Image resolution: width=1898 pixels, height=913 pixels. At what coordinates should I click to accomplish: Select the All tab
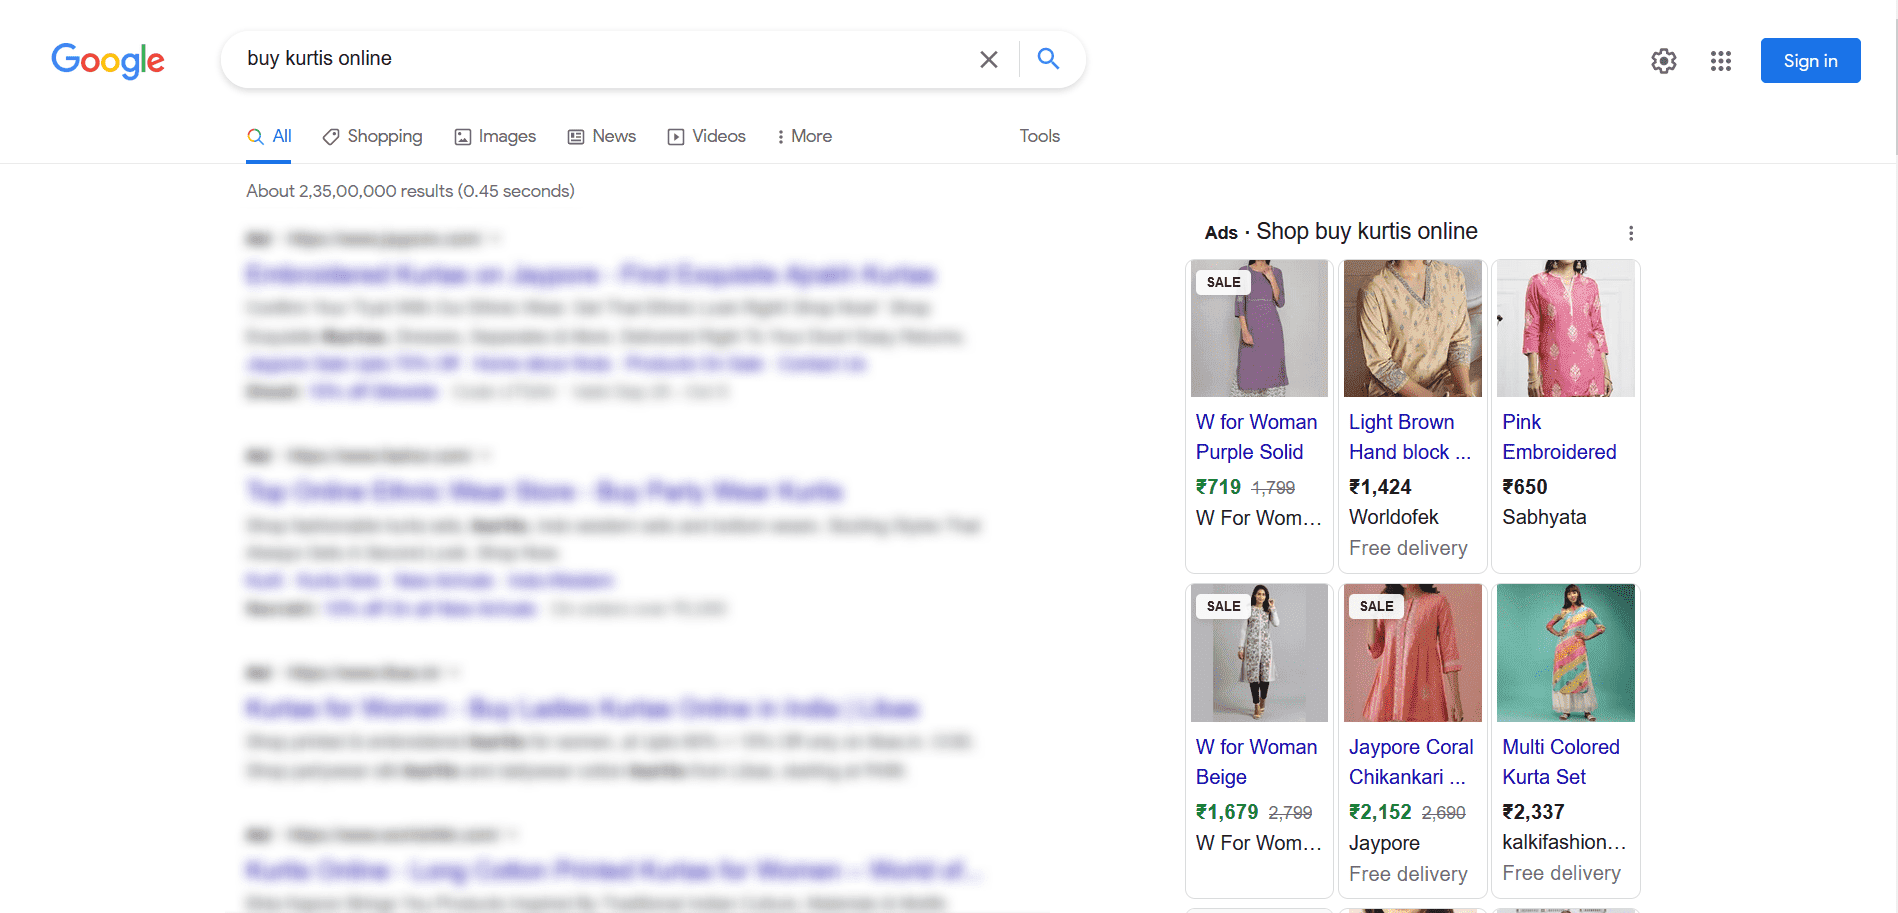point(270,136)
